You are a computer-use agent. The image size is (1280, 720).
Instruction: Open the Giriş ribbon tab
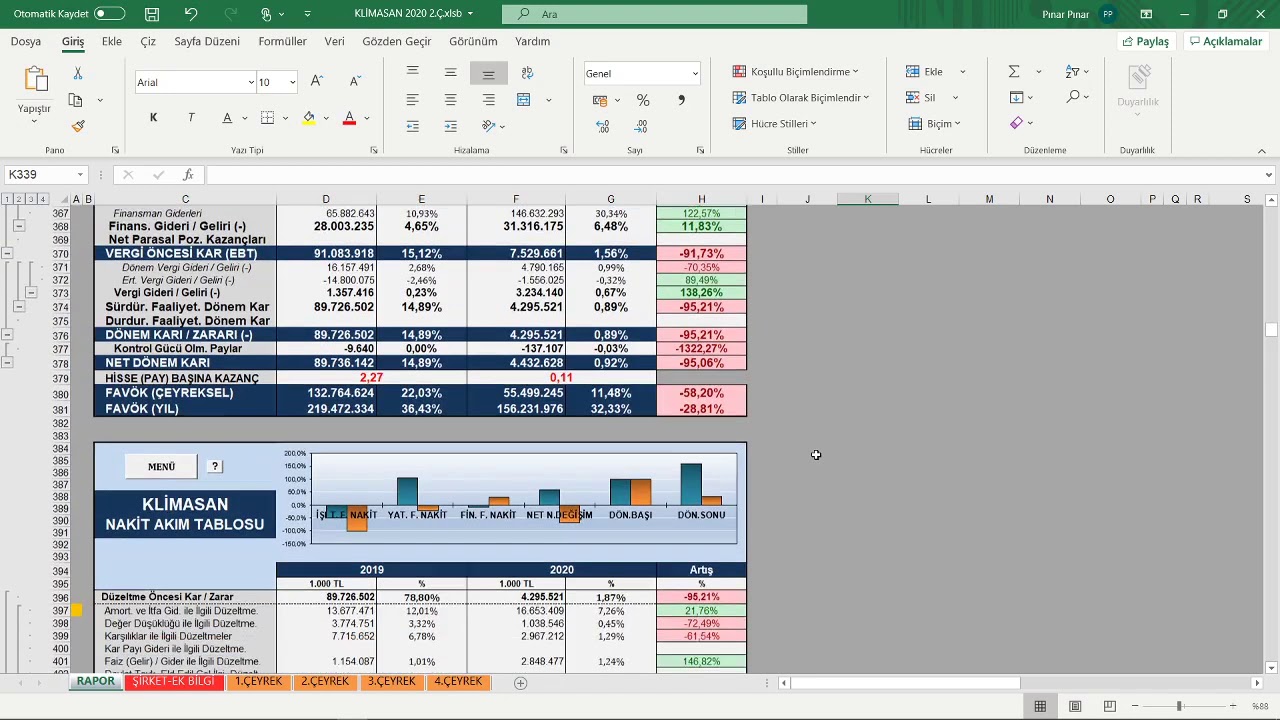73,41
